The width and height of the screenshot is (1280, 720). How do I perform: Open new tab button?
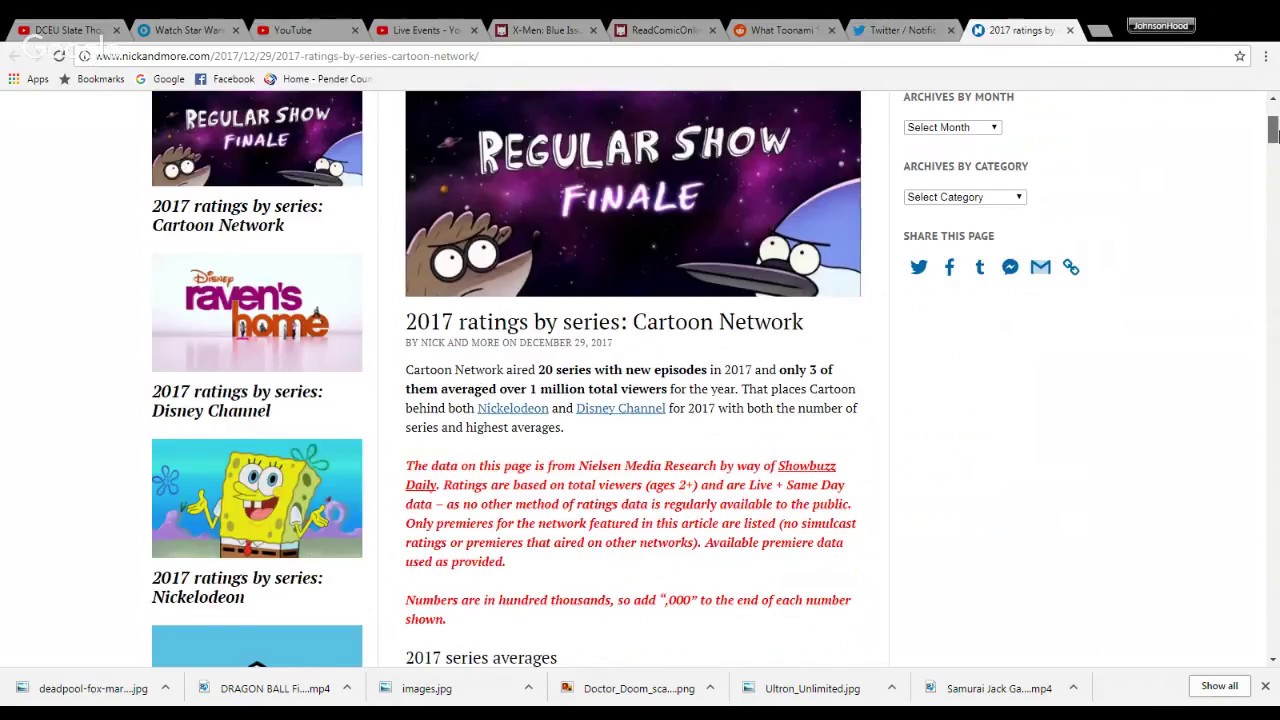pyautogui.click(x=1100, y=31)
